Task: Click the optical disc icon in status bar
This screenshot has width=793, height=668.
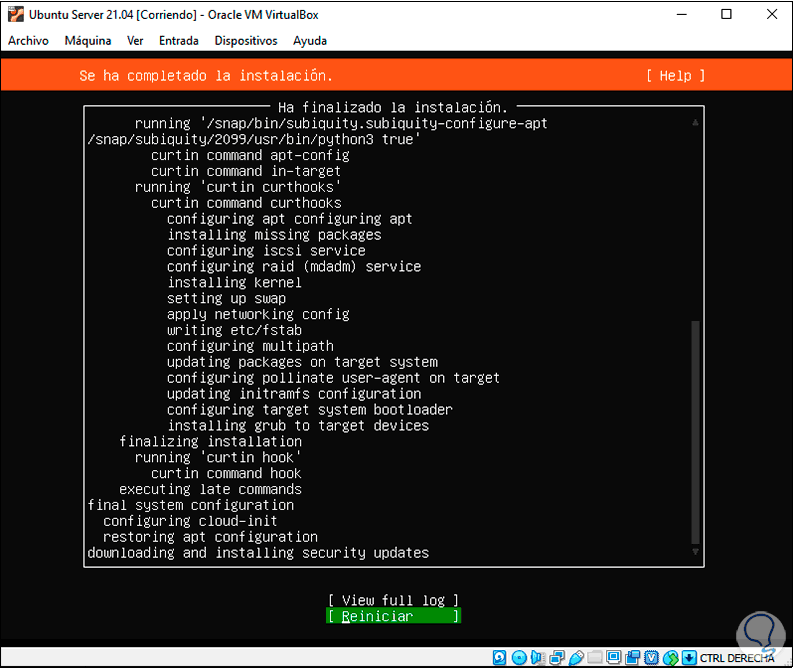Action: 519,657
